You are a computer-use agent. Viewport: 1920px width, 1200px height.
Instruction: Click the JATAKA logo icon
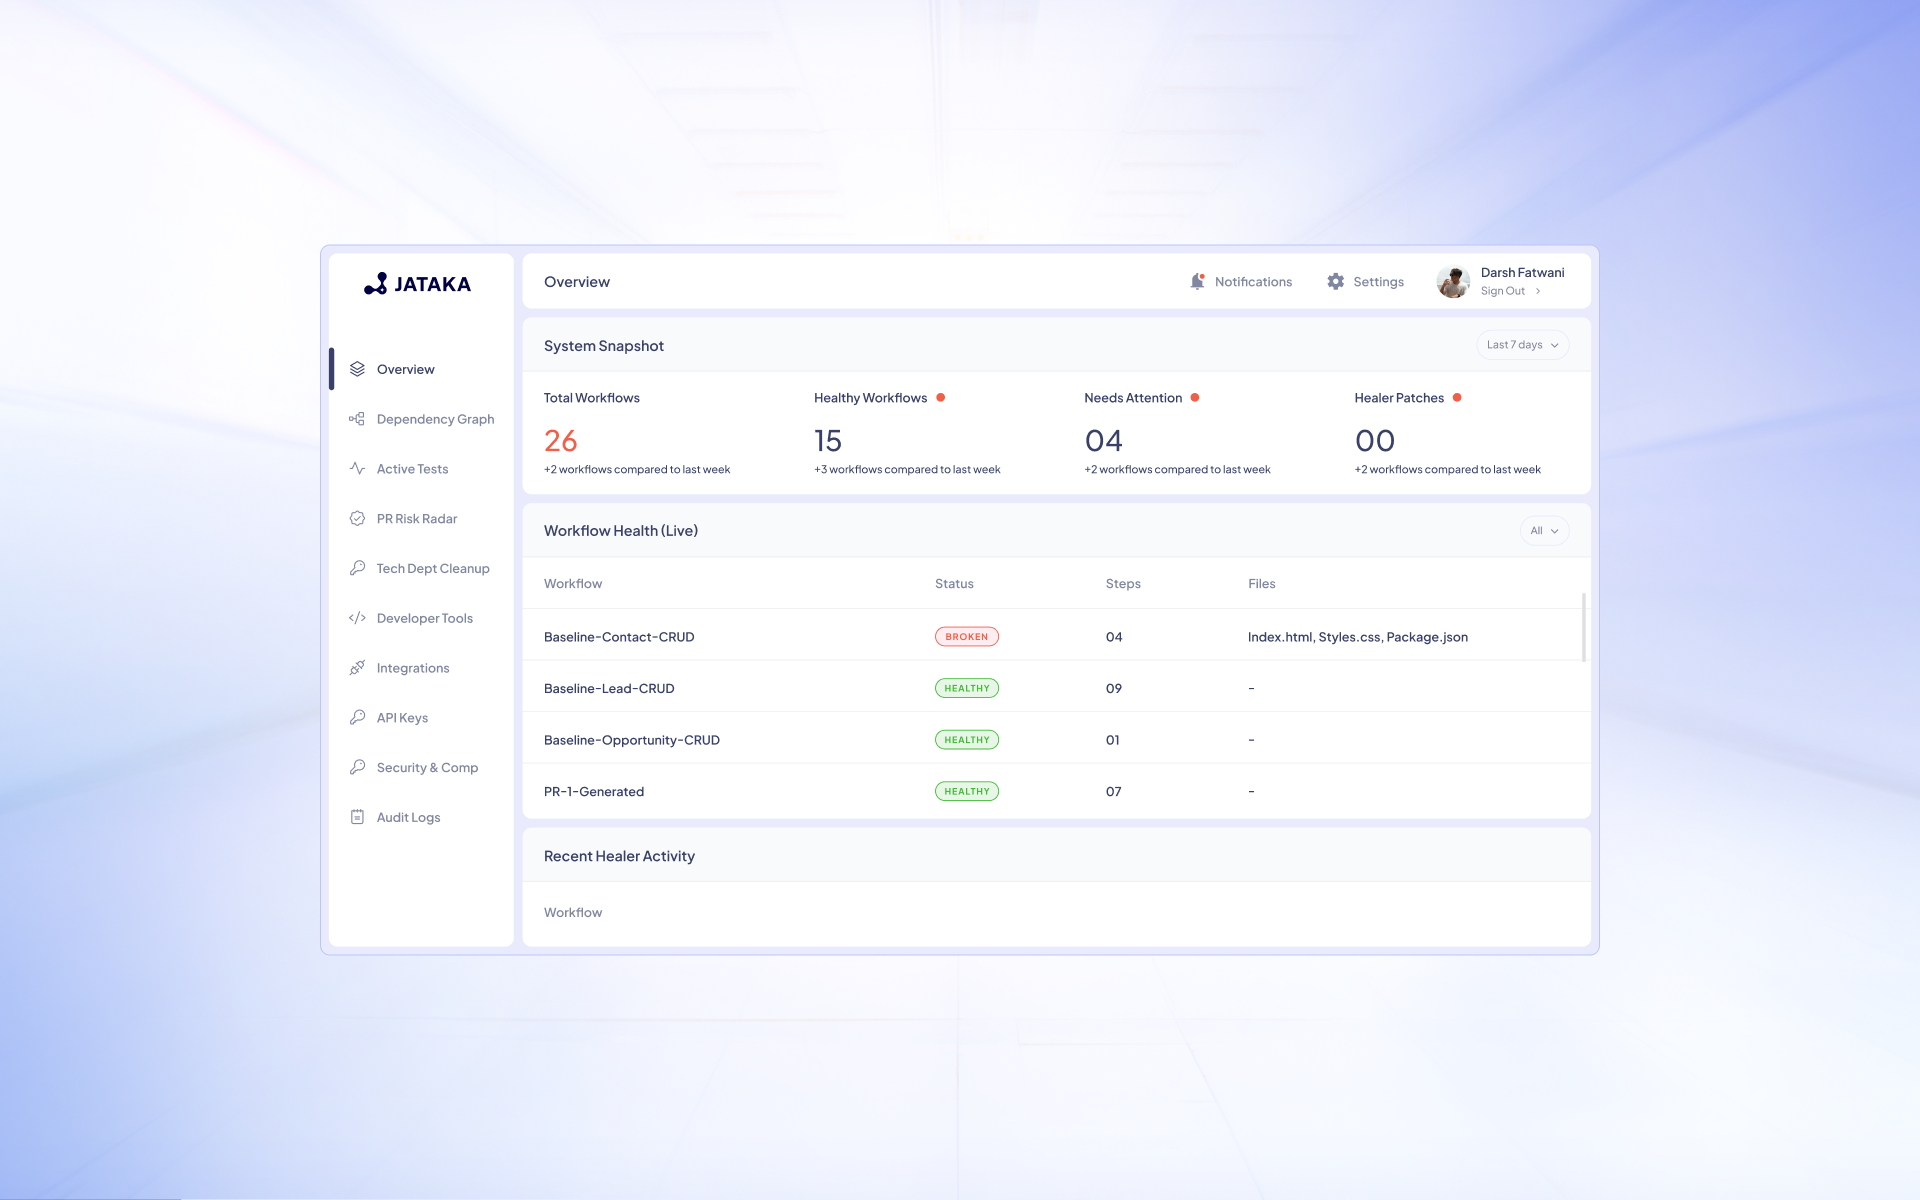[x=376, y=284]
